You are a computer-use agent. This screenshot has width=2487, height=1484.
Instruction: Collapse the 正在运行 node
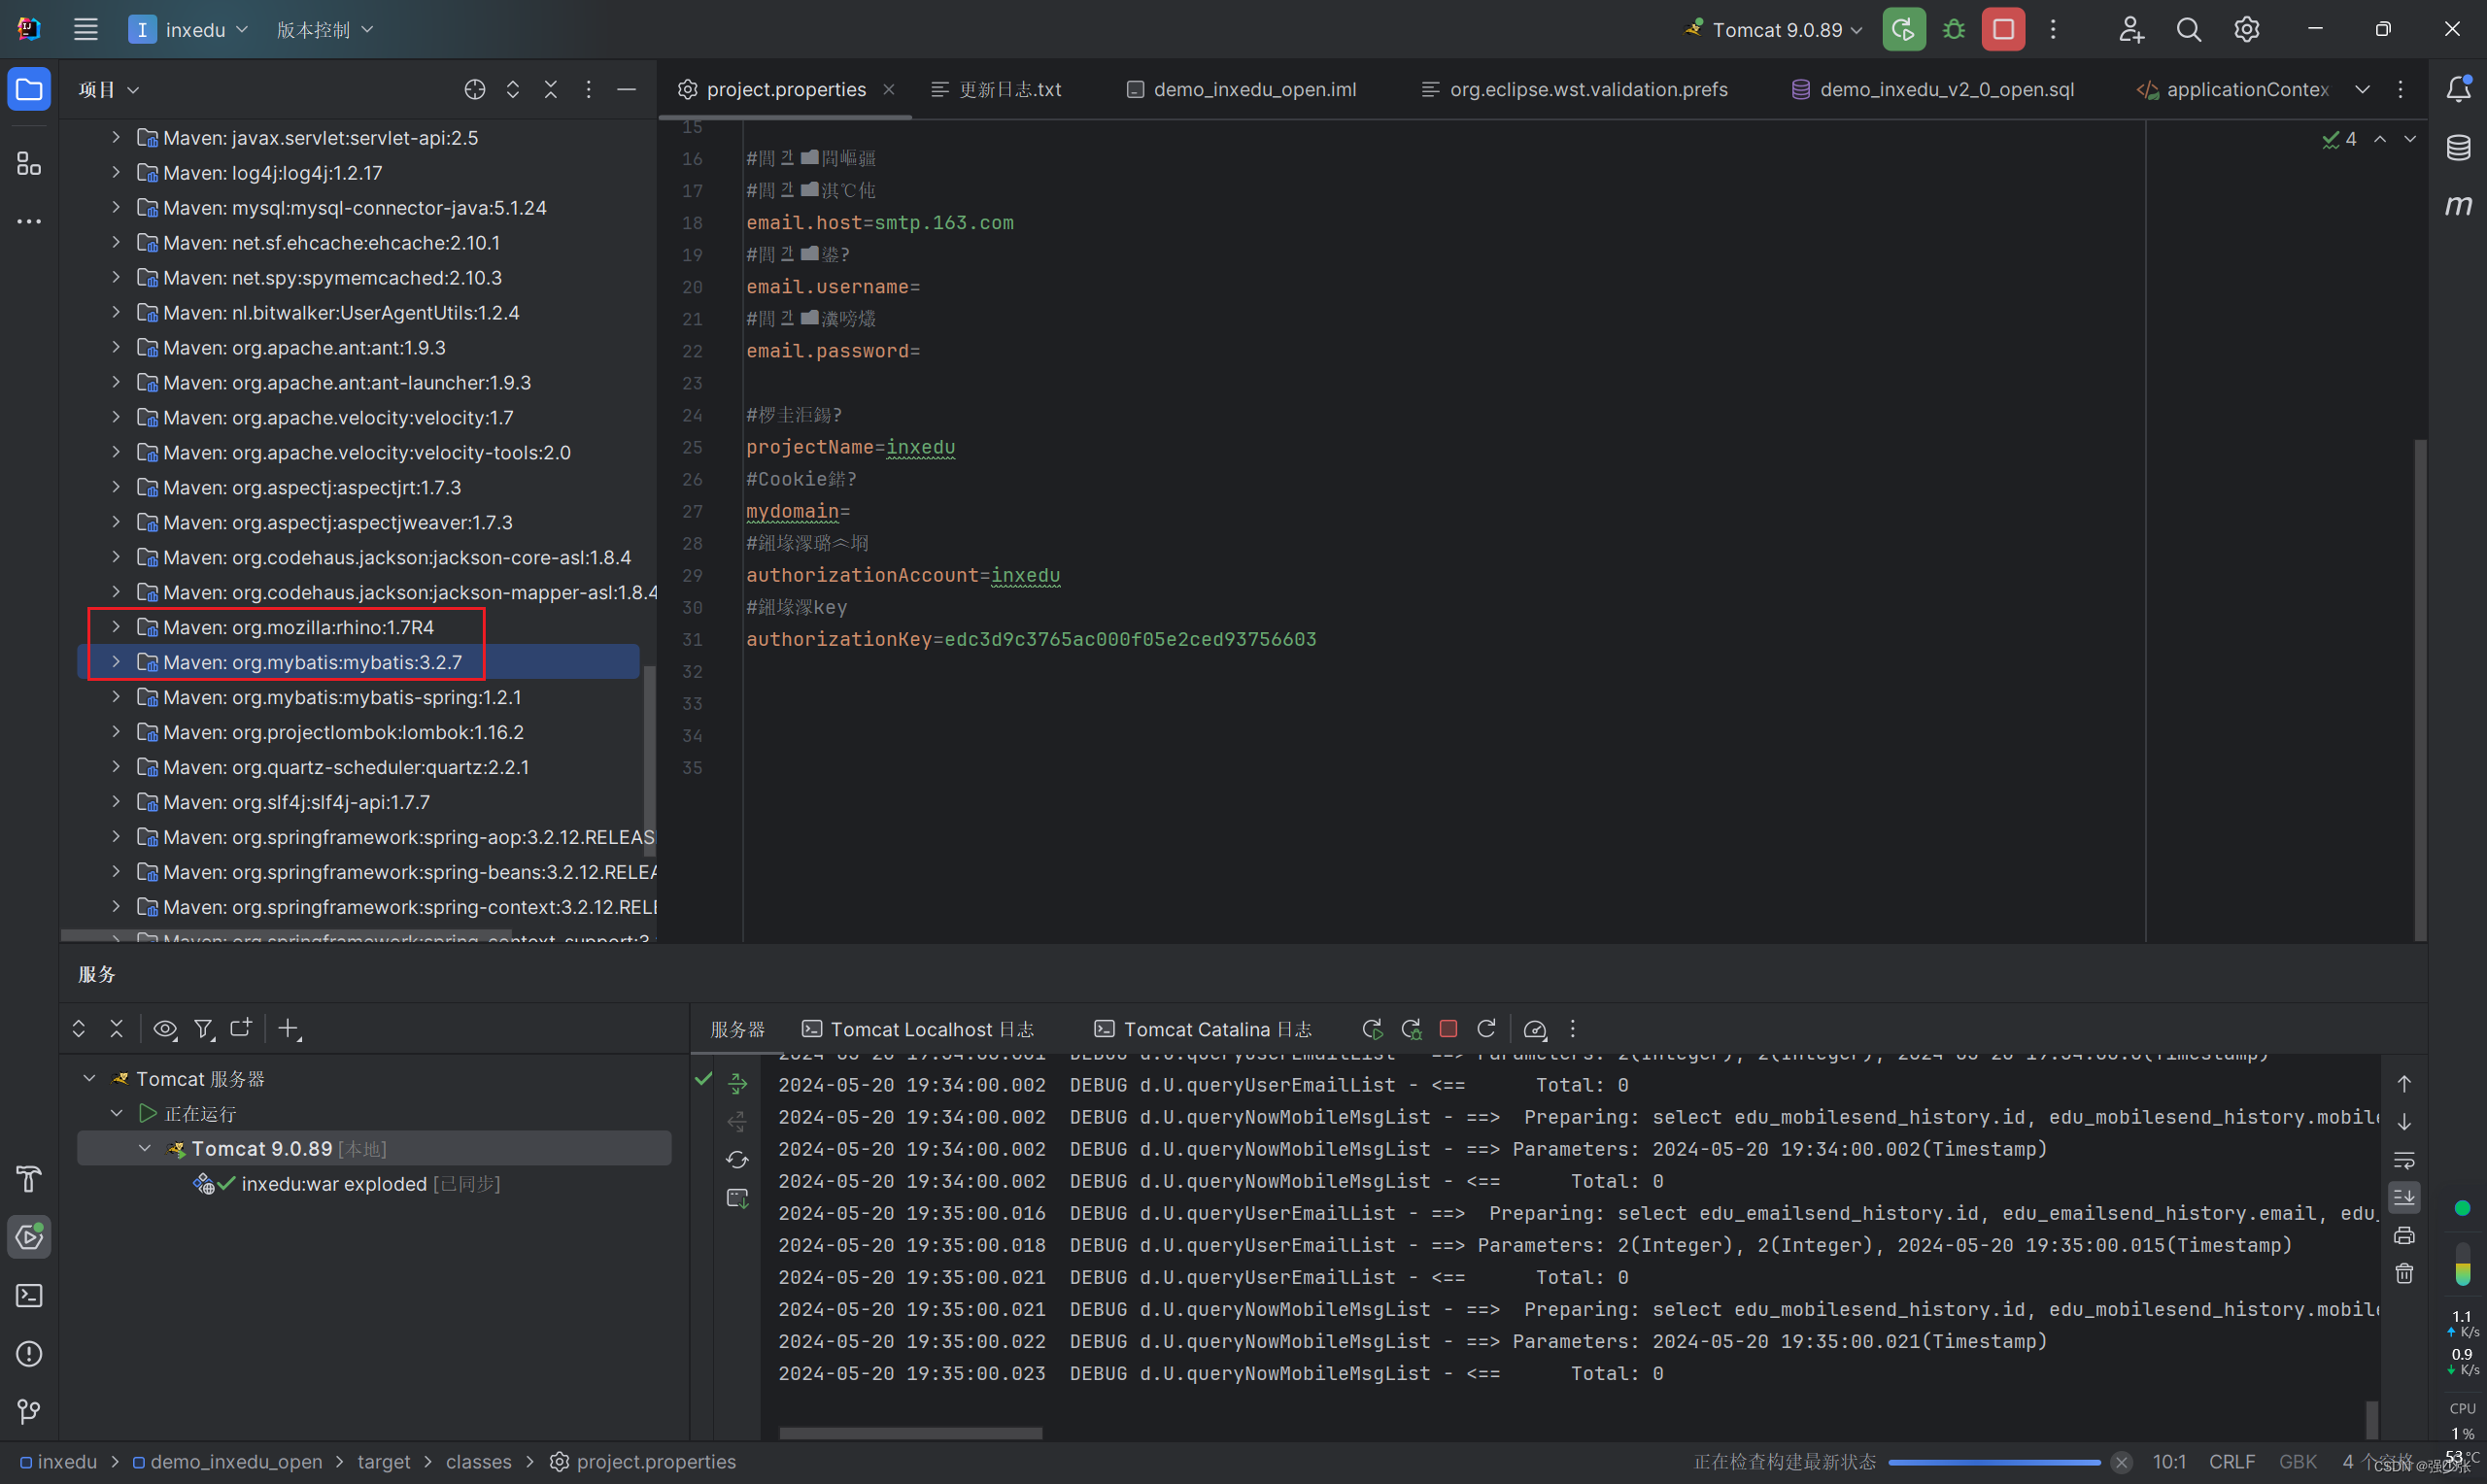click(117, 1113)
